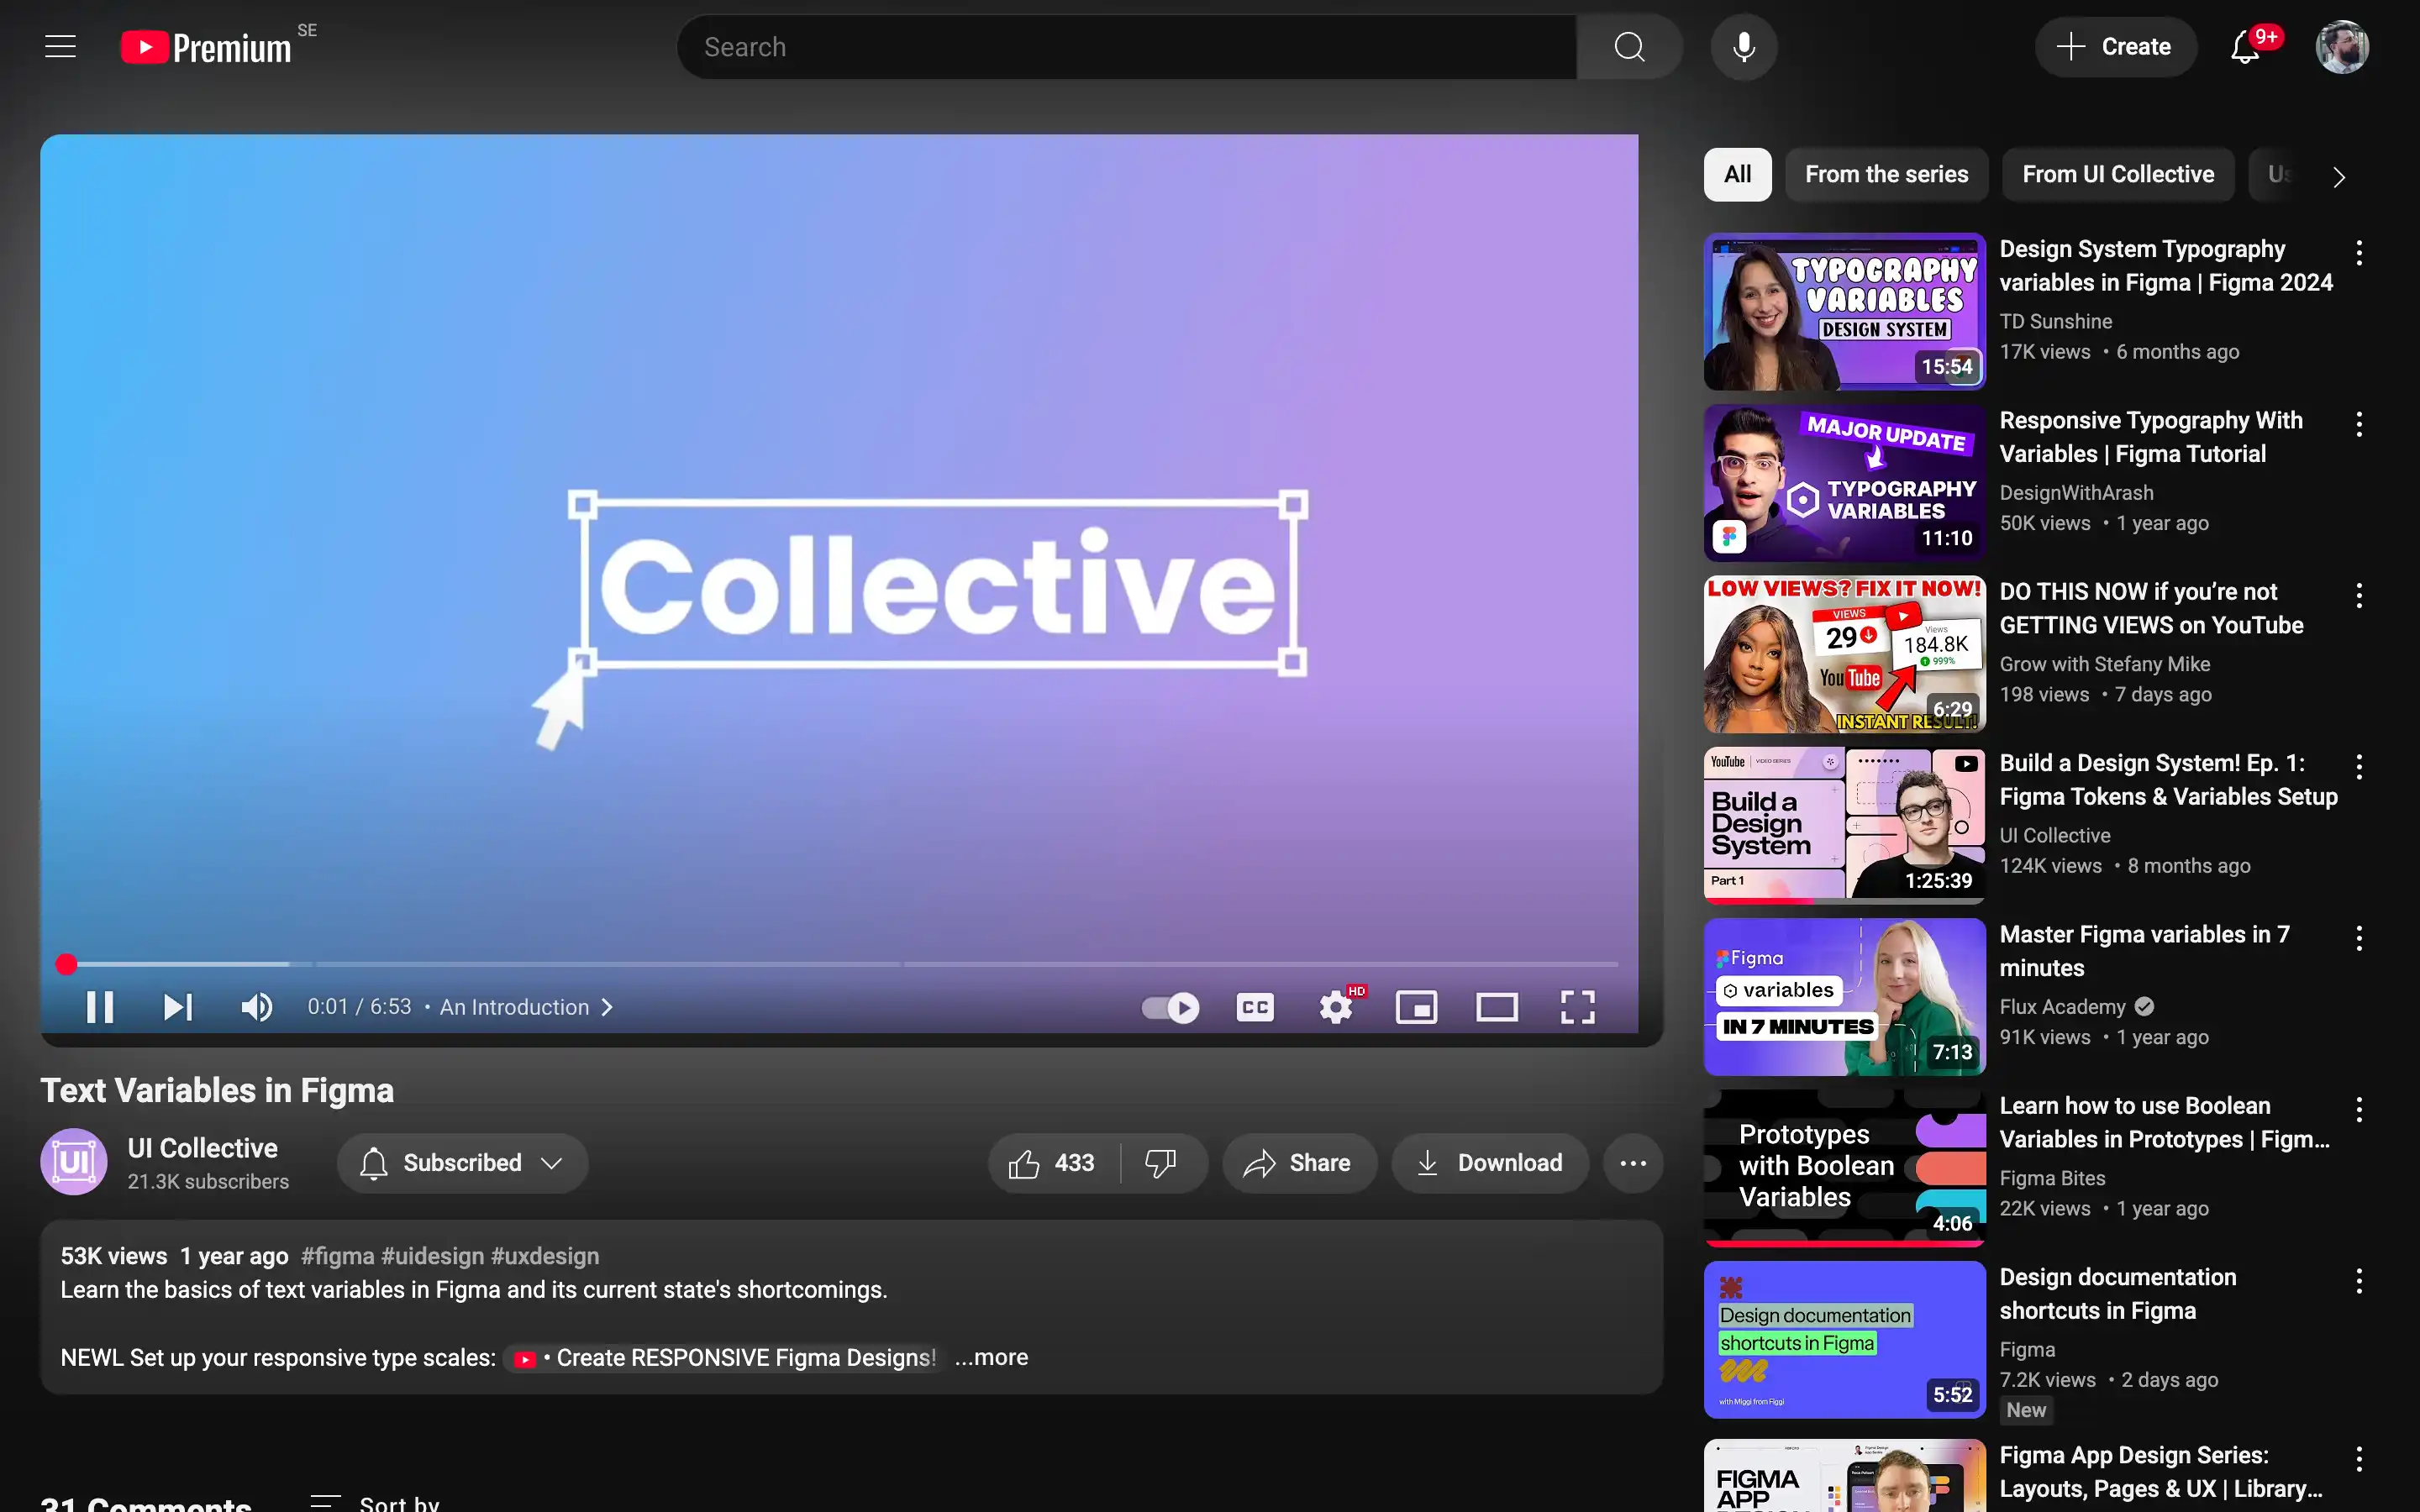Click #figma hashtag

338,1256
